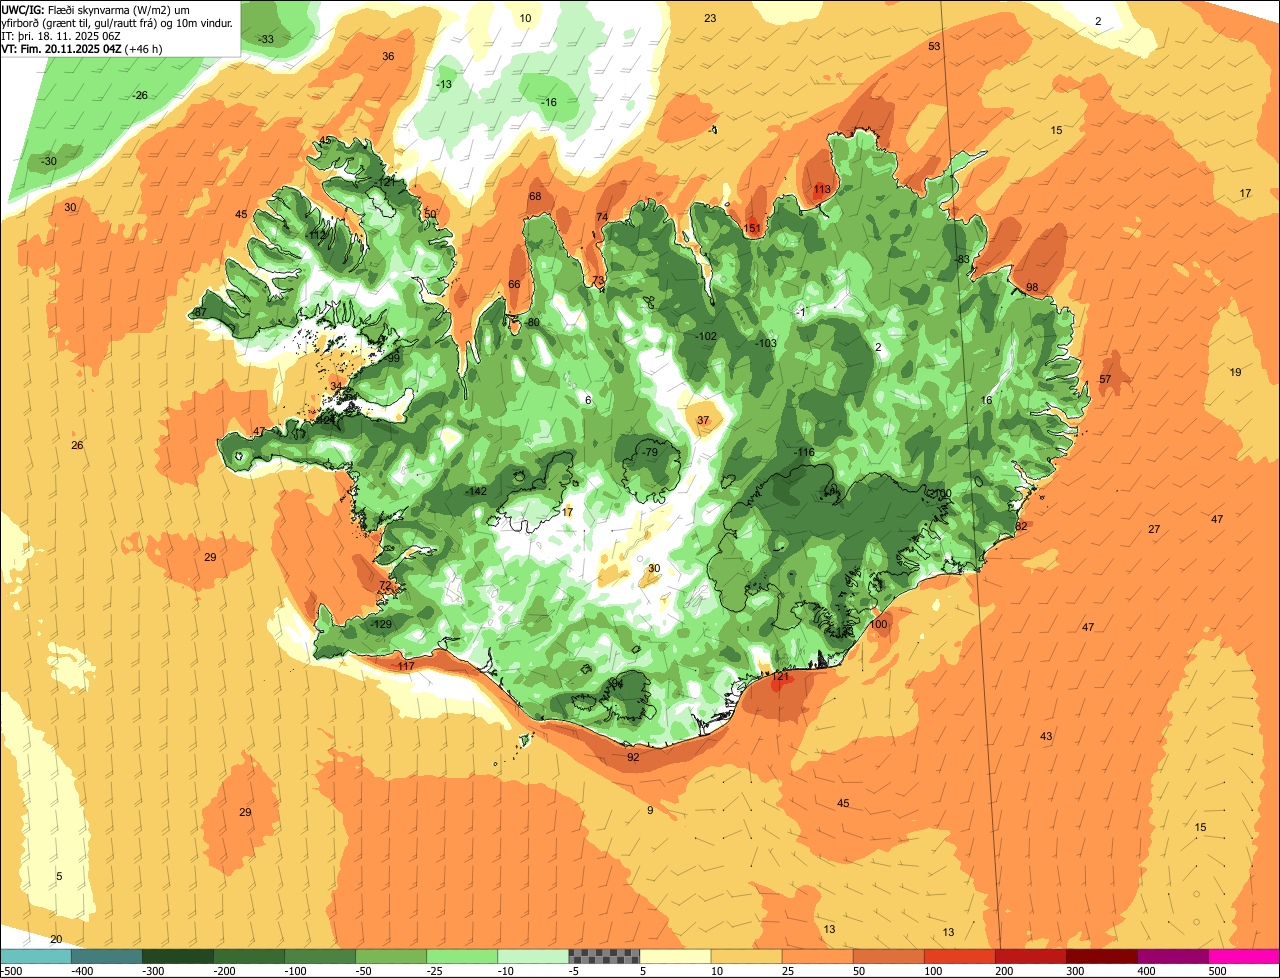
Task: Click the '98' value on the east coast
Action: coord(1032,287)
